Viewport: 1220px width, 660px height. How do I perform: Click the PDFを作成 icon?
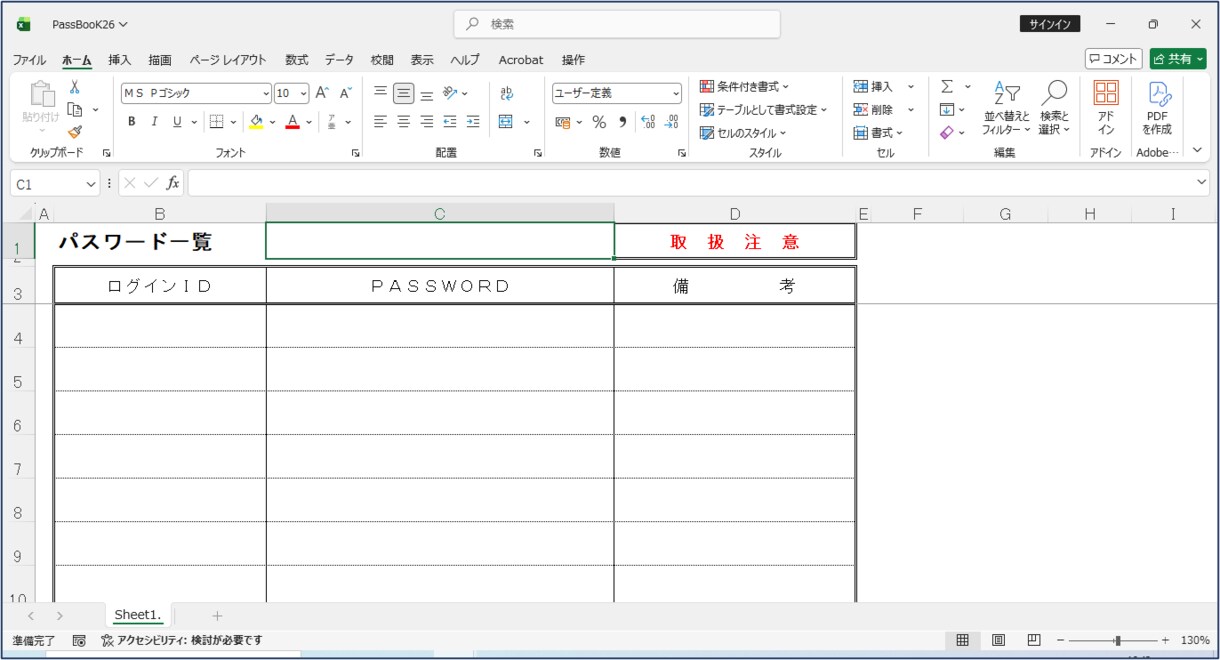click(x=1158, y=109)
